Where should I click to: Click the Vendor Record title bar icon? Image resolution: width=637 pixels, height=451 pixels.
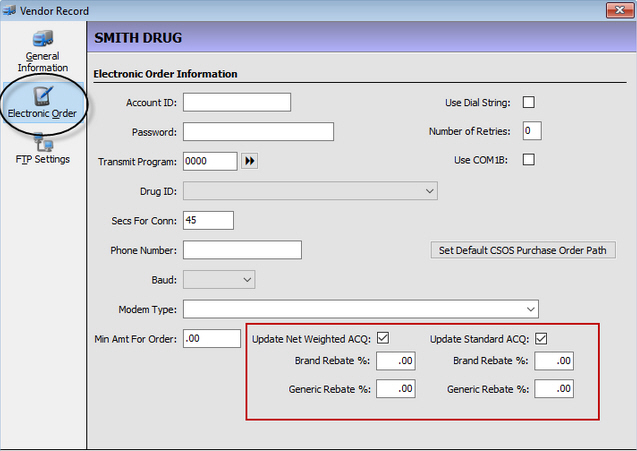[9, 11]
